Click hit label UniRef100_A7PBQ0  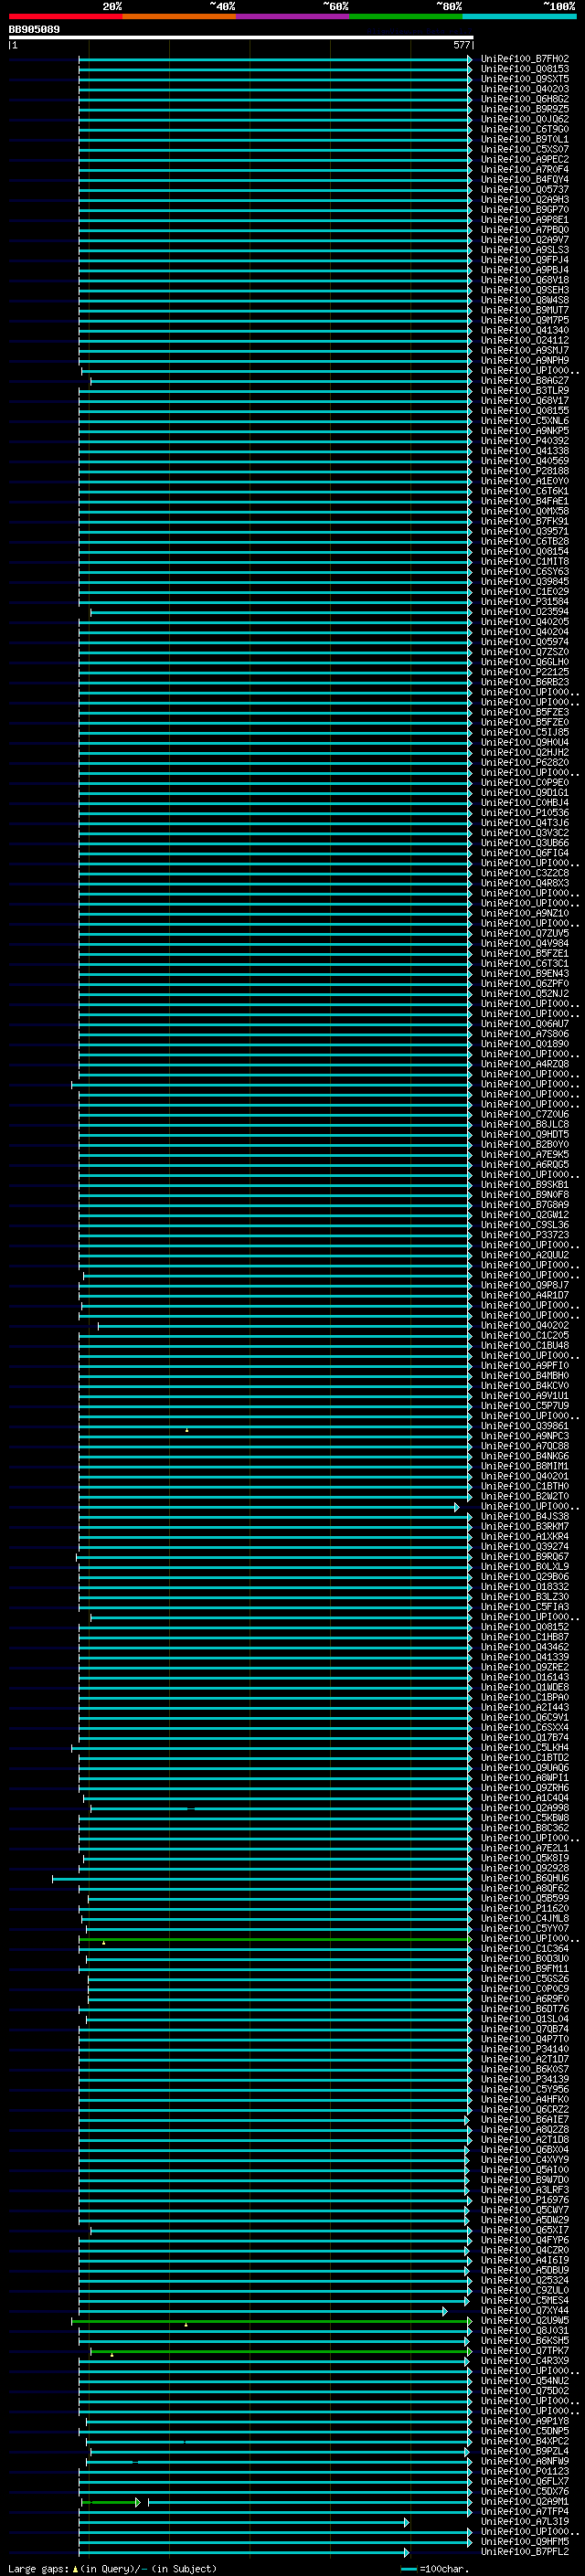[524, 230]
